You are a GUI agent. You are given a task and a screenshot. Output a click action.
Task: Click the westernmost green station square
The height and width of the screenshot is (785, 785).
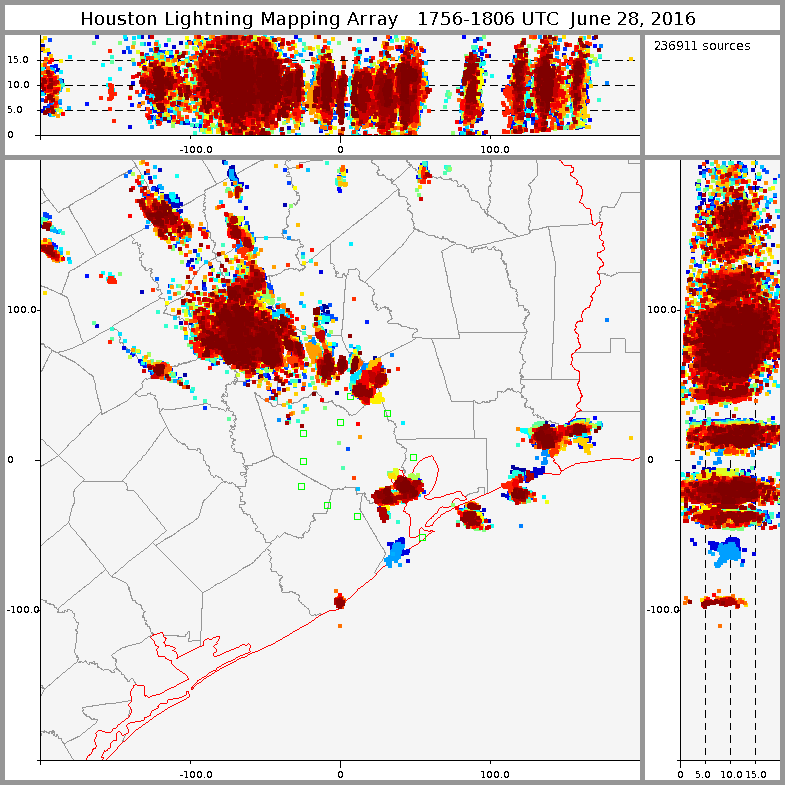click(301, 486)
